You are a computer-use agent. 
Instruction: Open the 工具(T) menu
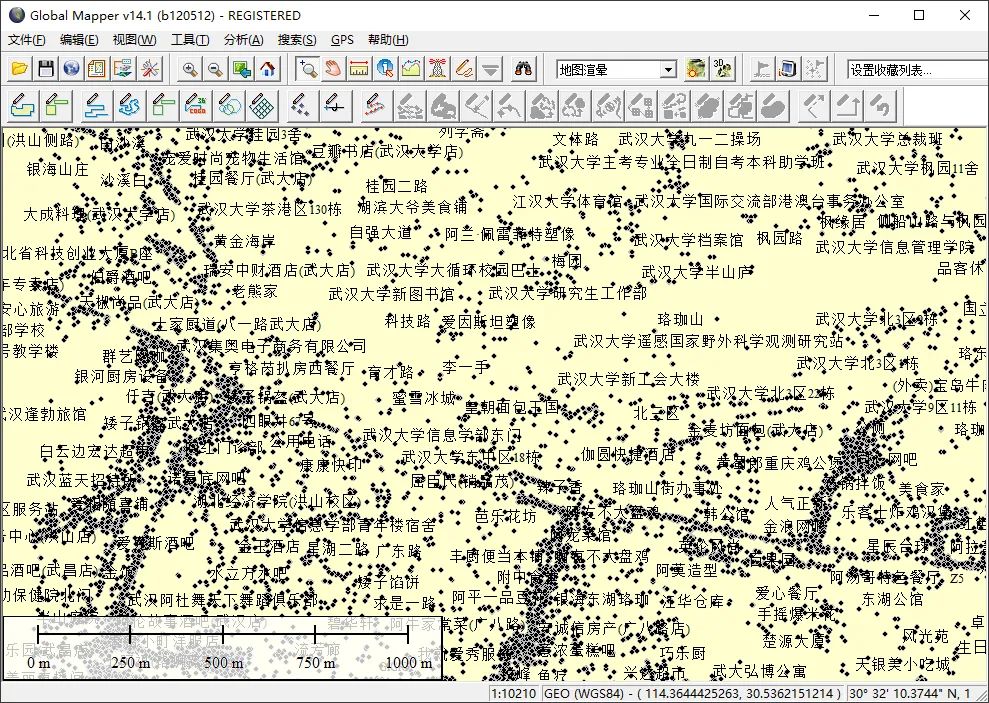tap(190, 40)
